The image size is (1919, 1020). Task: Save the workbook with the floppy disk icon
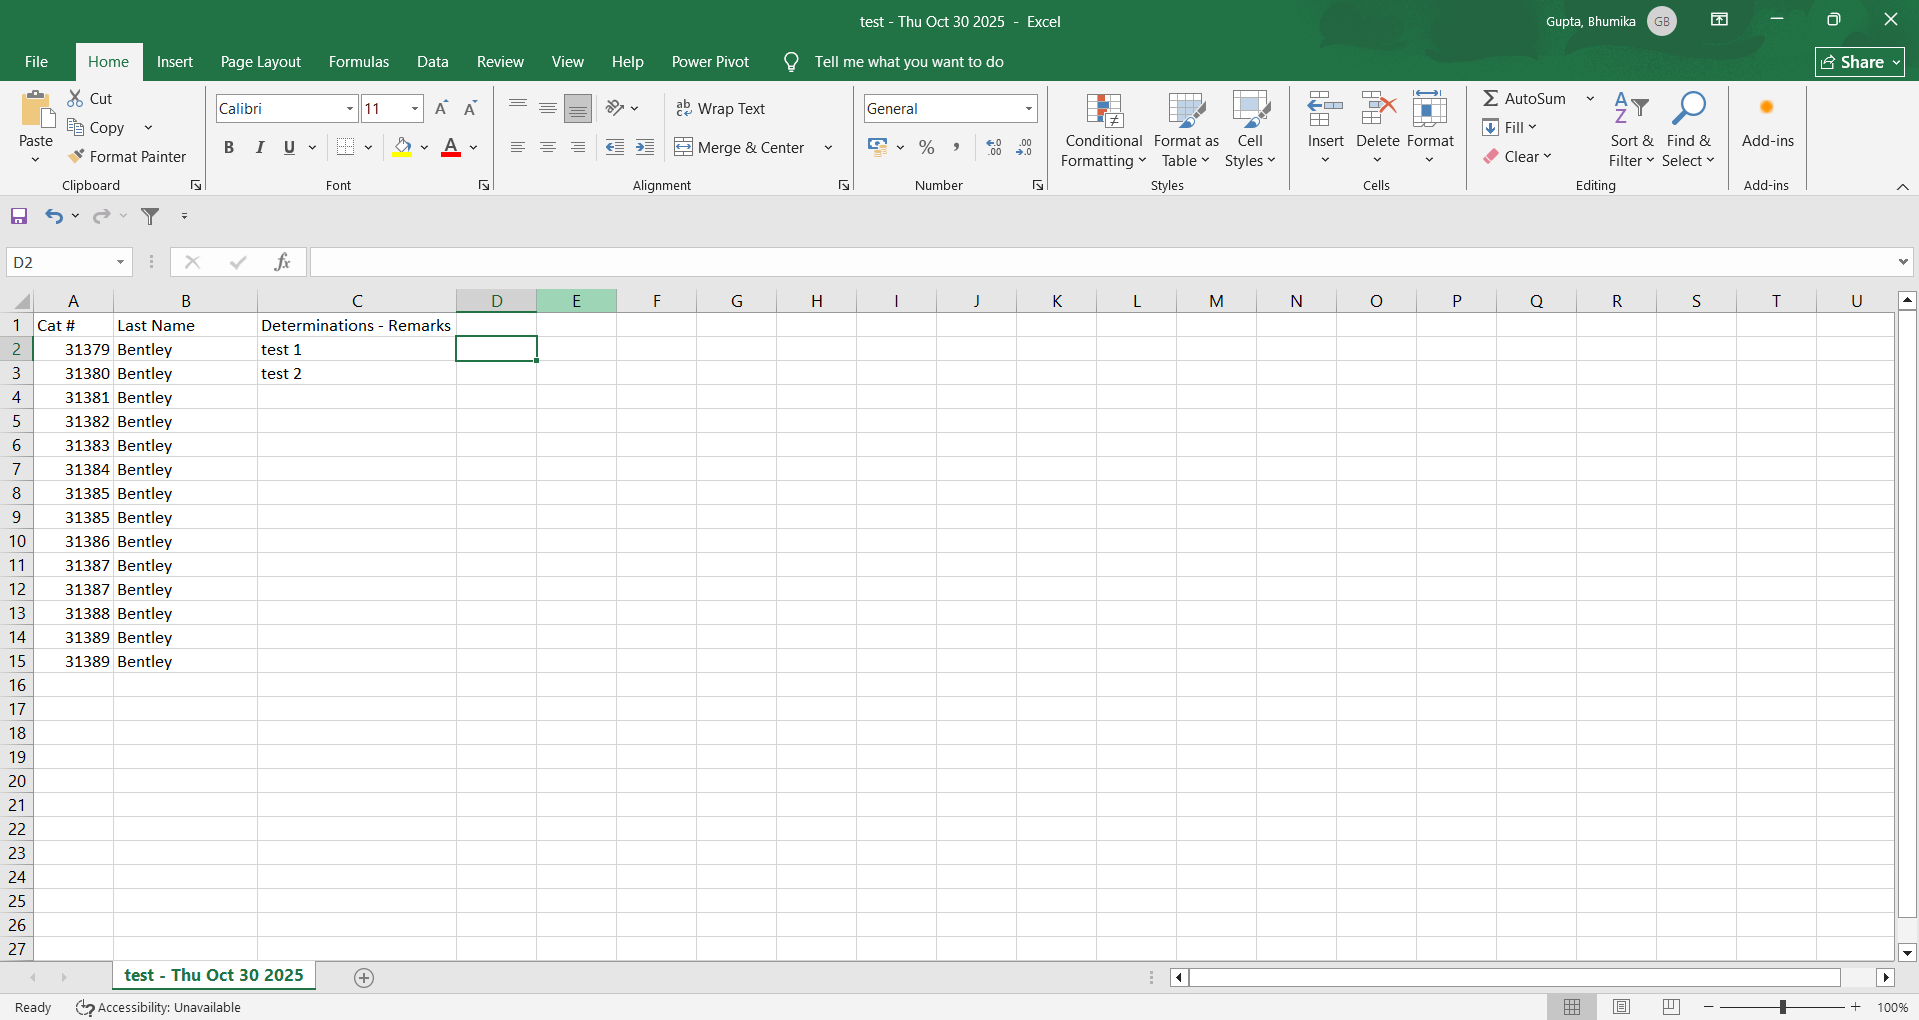click(x=19, y=216)
